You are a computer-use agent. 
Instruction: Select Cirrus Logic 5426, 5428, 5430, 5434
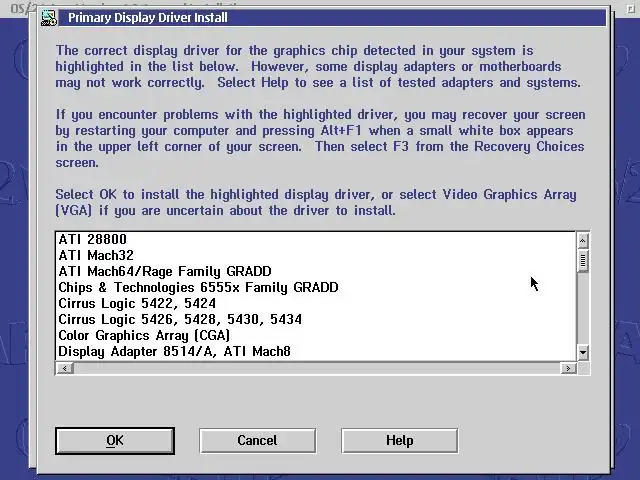tap(315, 319)
